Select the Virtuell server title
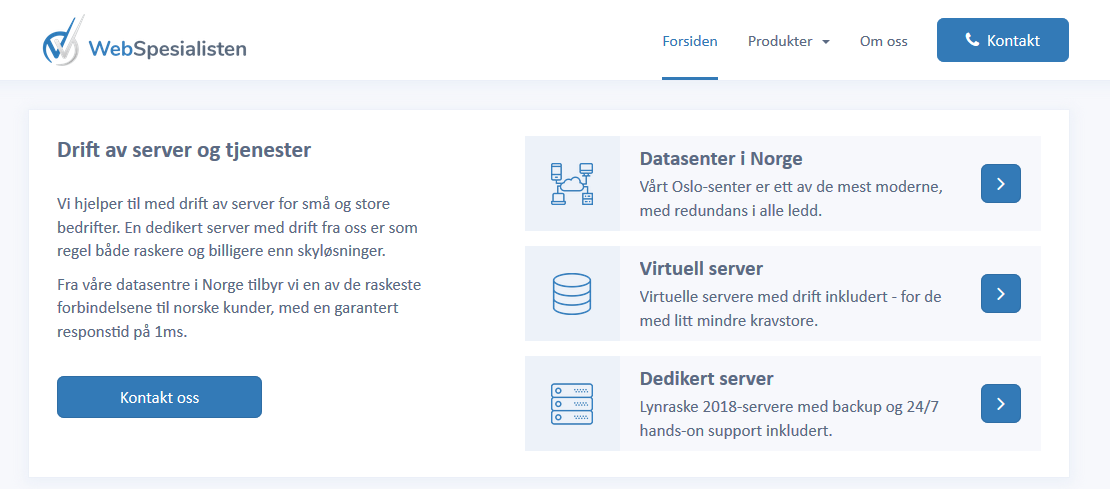This screenshot has width=1110, height=489. point(701,269)
